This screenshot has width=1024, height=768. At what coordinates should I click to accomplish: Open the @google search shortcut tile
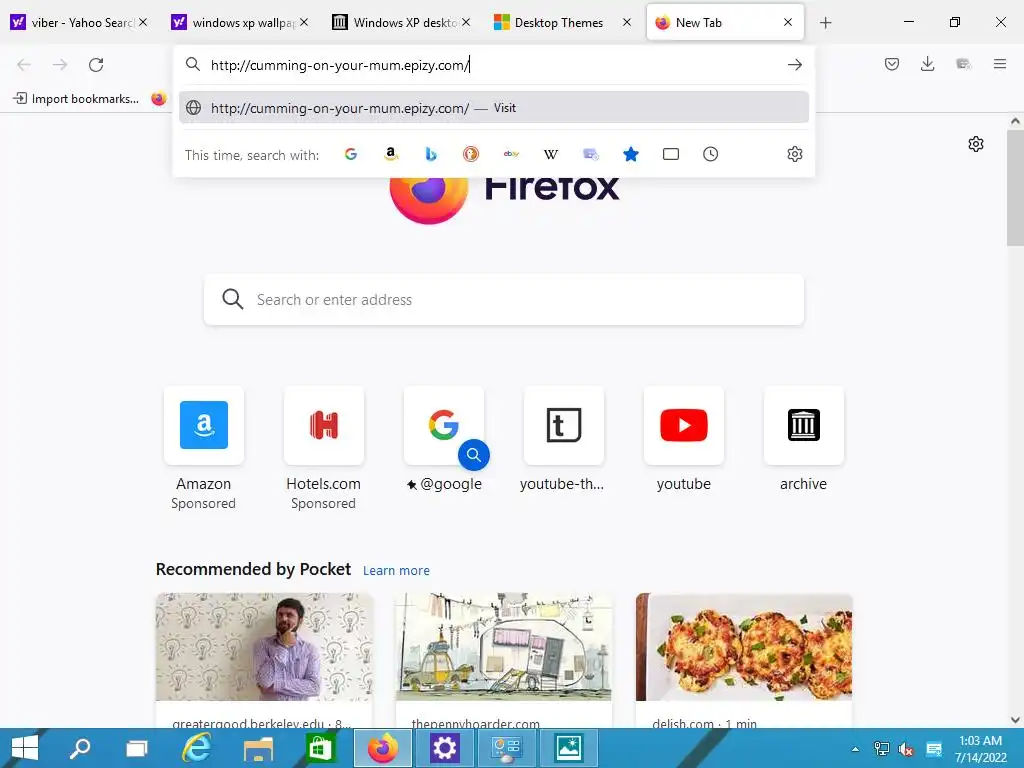pyautogui.click(x=444, y=425)
